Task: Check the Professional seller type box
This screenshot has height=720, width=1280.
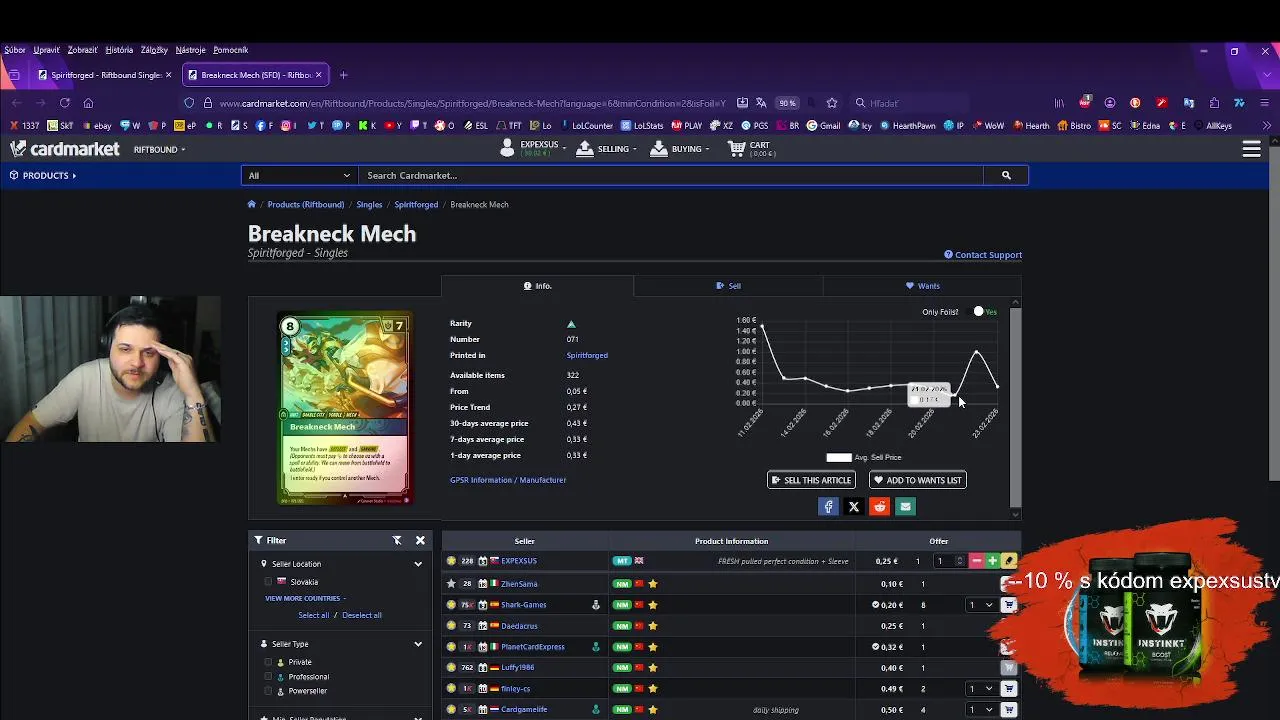Action: pyautogui.click(x=268, y=677)
